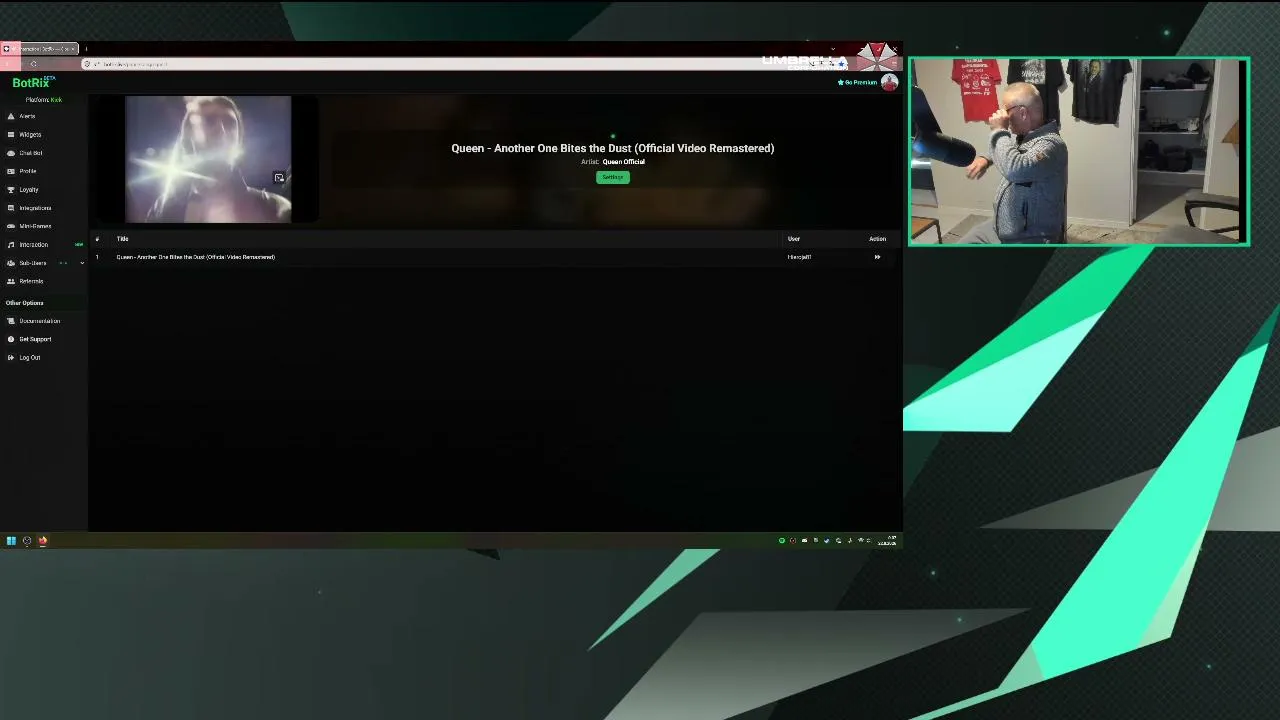Click Log Out in the sidebar

tap(30, 357)
